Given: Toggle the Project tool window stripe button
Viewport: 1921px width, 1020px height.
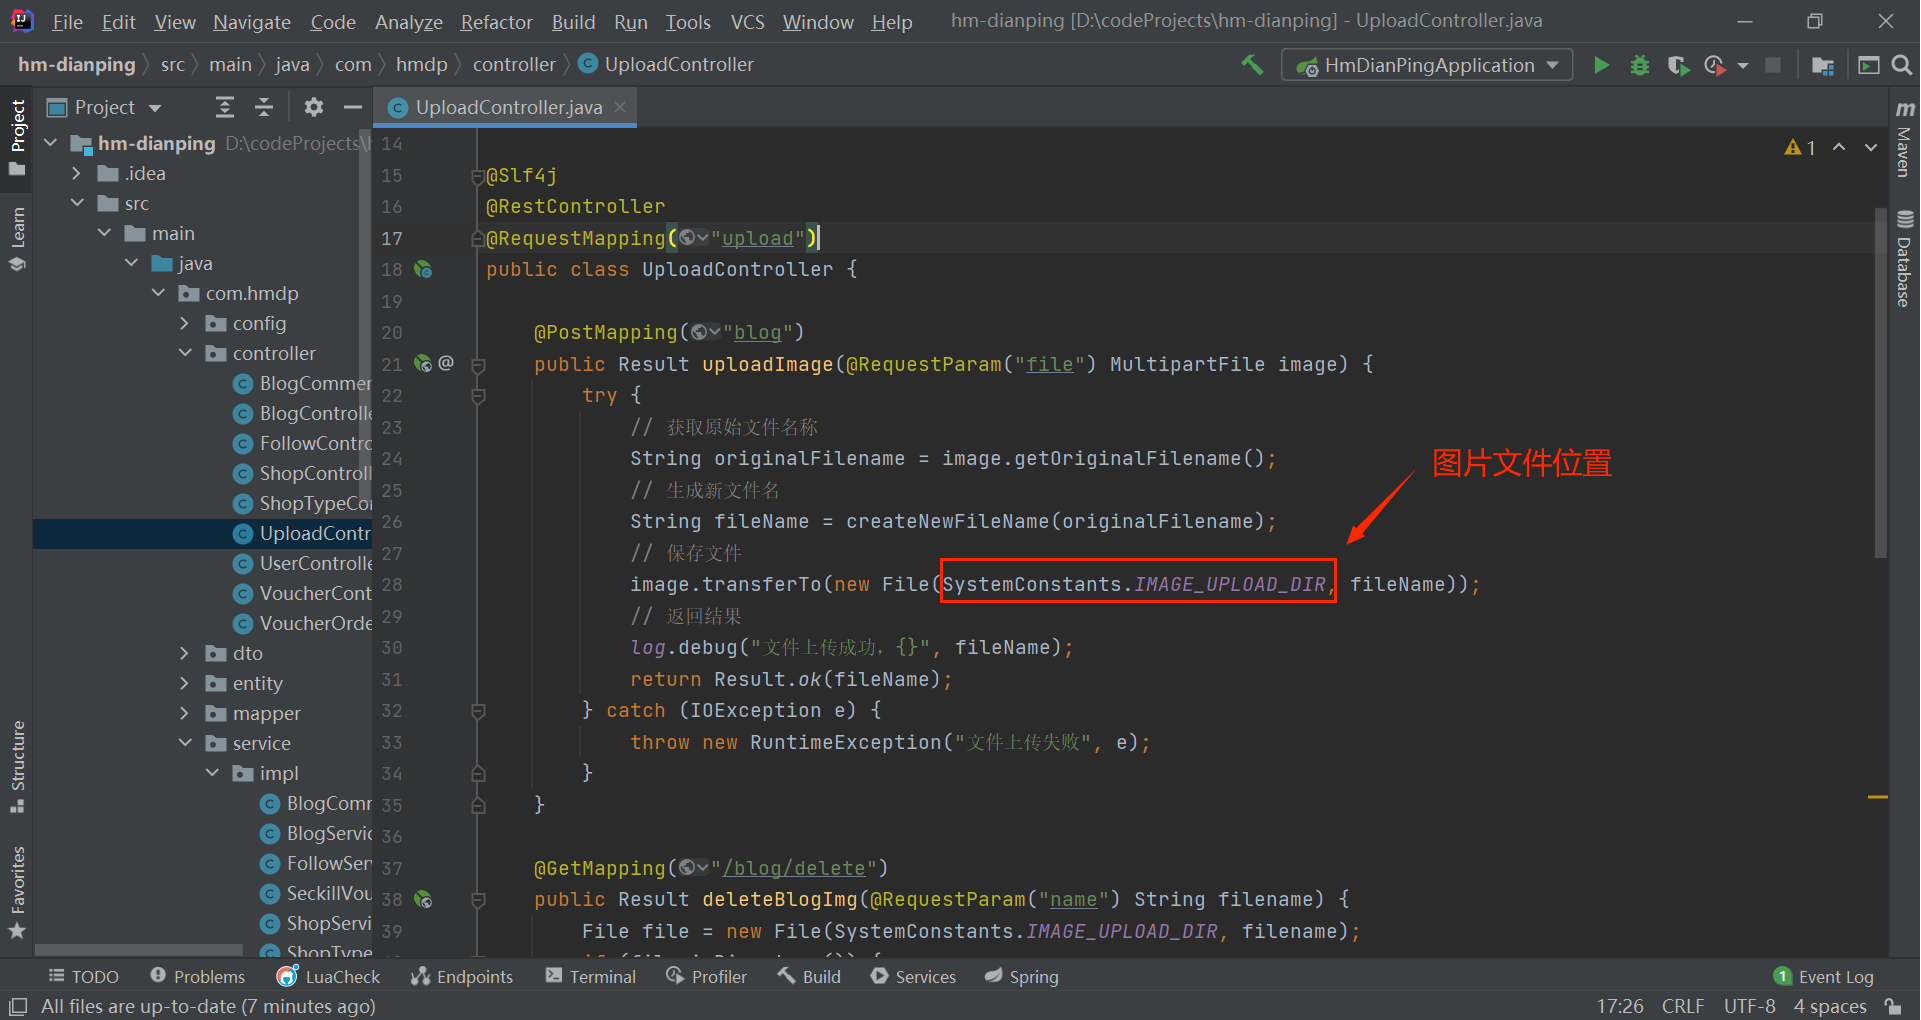Looking at the screenshot, I should click(17, 137).
